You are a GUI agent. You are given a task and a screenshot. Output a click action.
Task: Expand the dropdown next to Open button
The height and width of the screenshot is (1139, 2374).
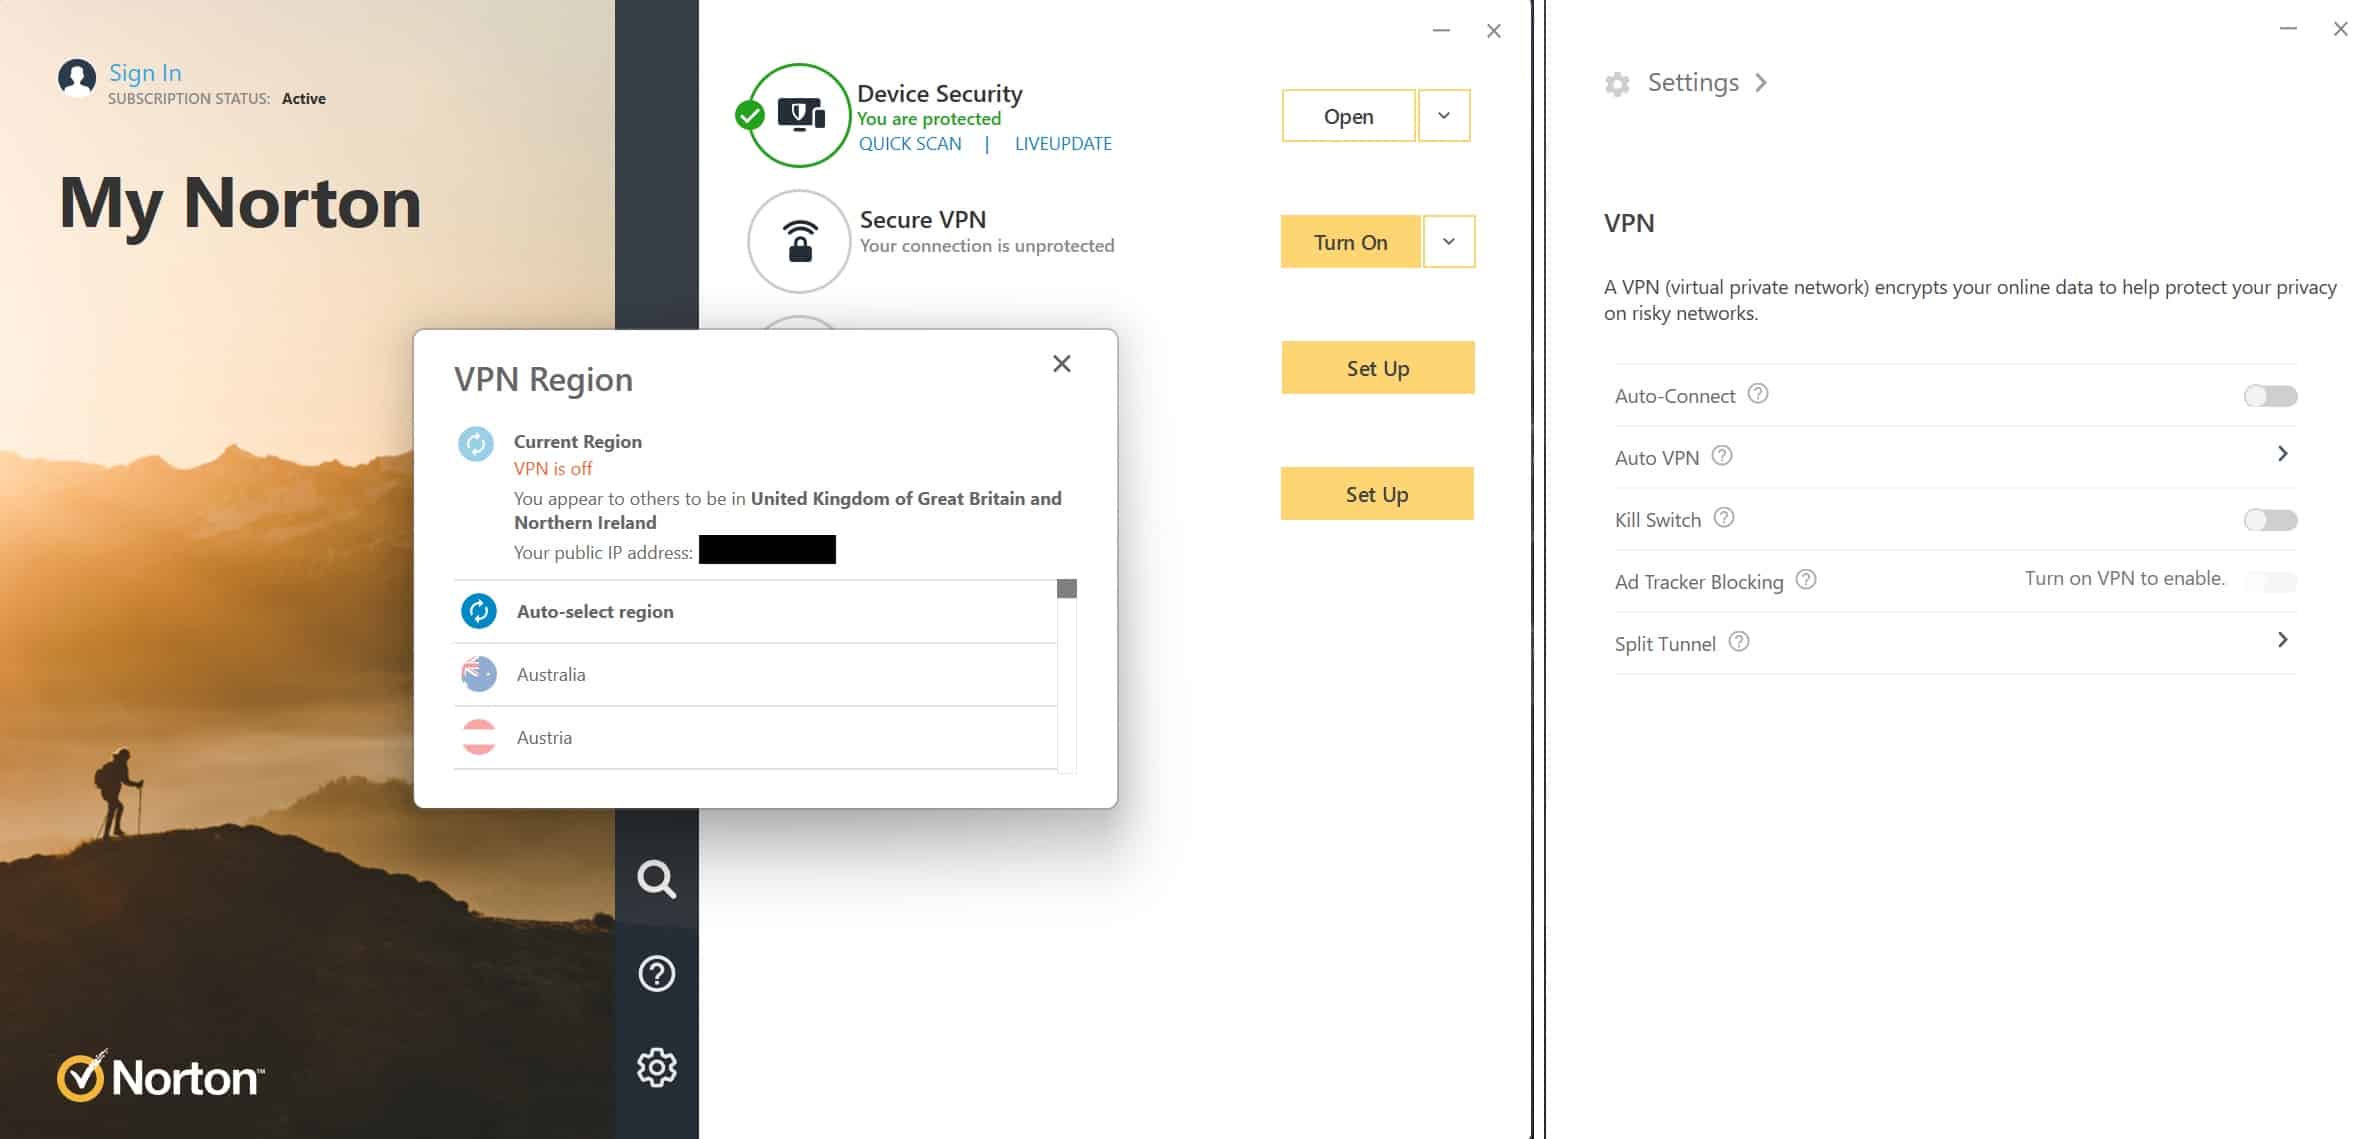pyautogui.click(x=1444, y=116)
